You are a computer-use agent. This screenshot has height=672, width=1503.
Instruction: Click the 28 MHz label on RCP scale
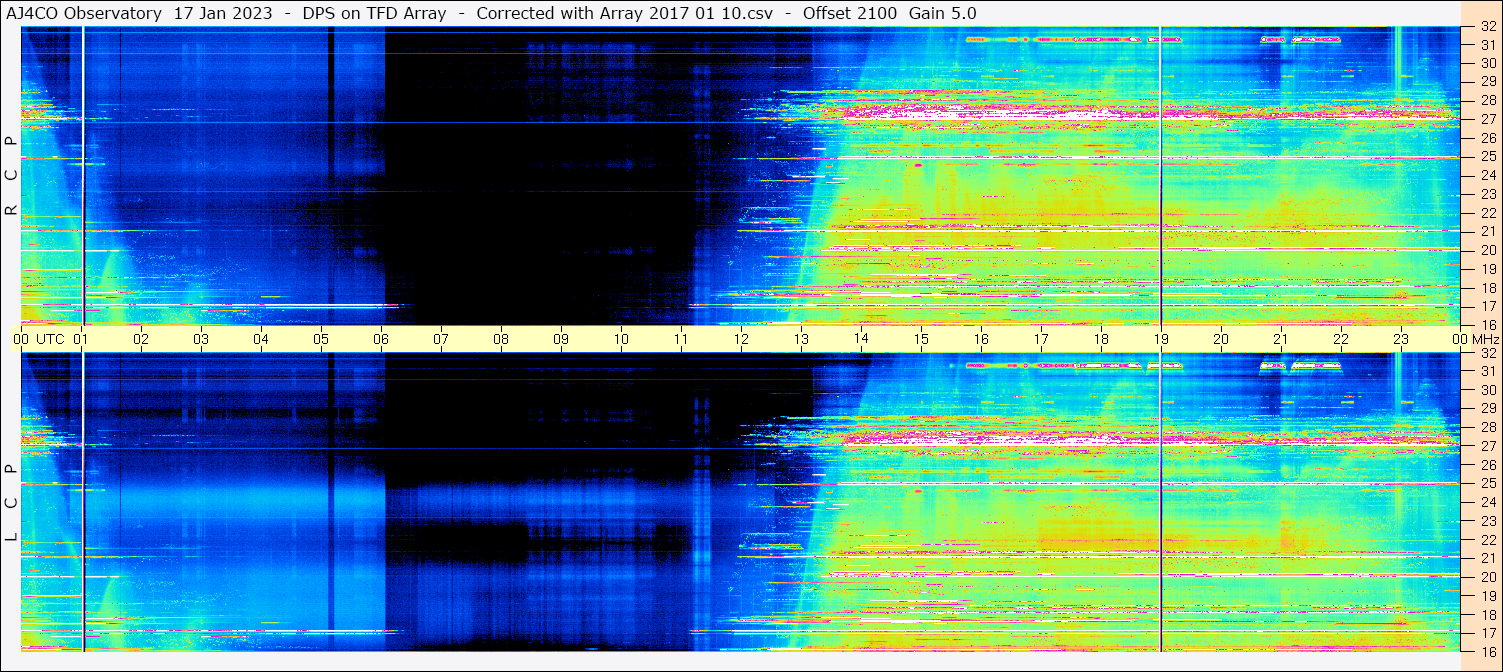[x=1487, y=99]
